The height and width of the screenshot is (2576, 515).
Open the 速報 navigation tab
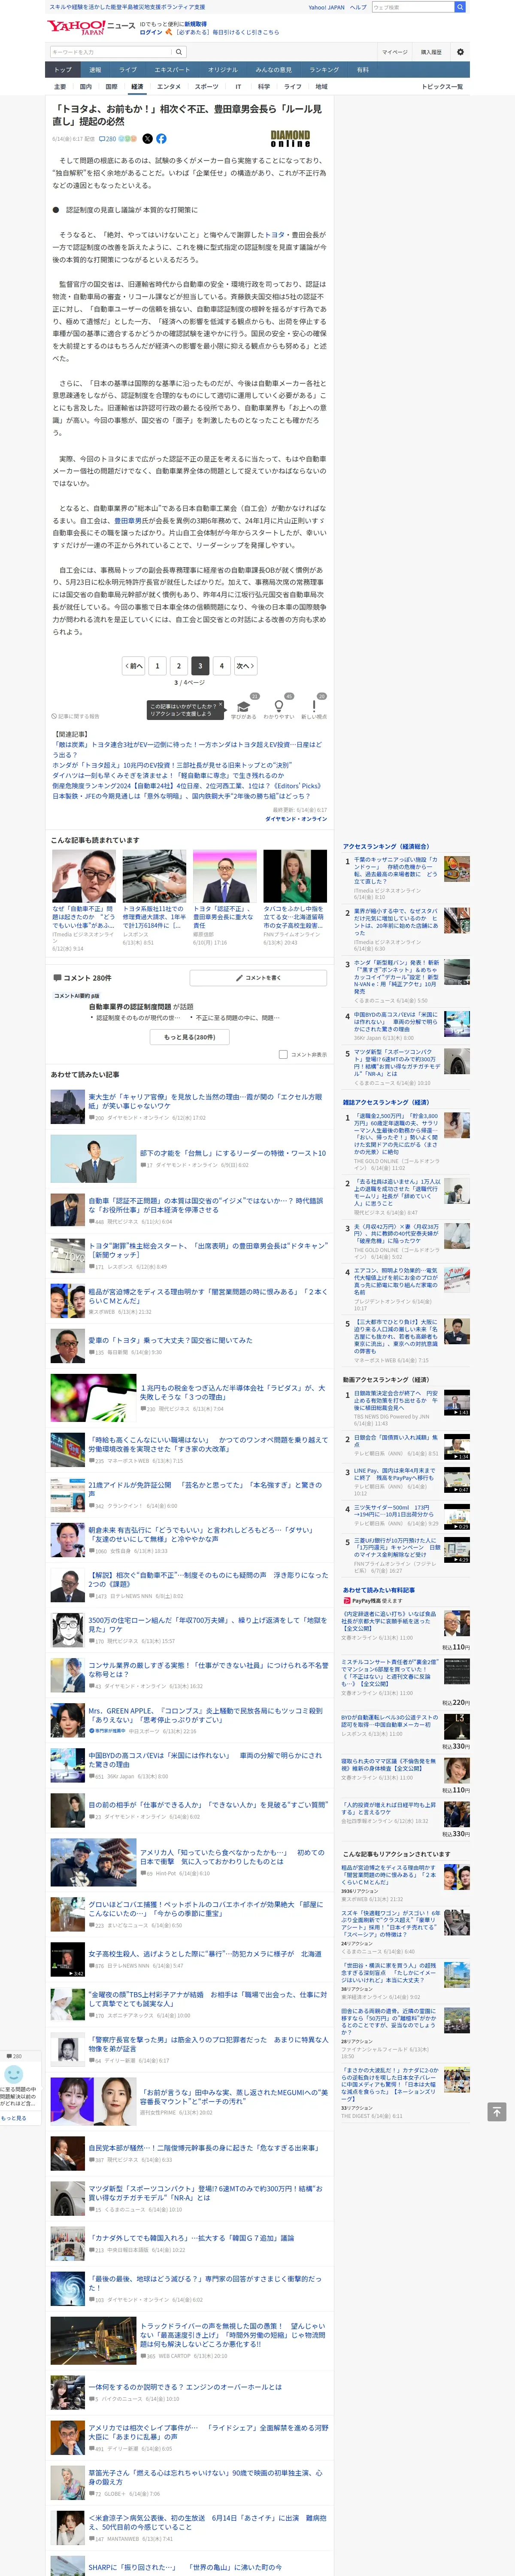point(95,70)
